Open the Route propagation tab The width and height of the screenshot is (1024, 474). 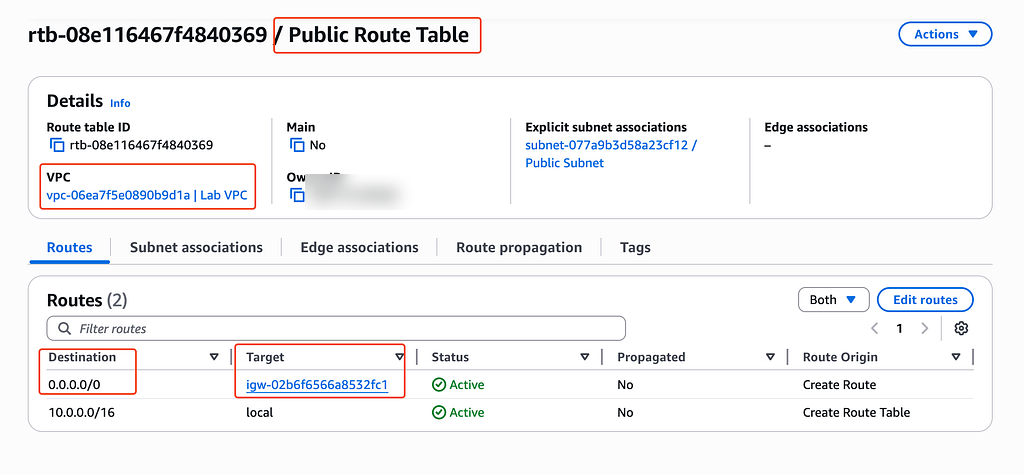tap(519, 247)
